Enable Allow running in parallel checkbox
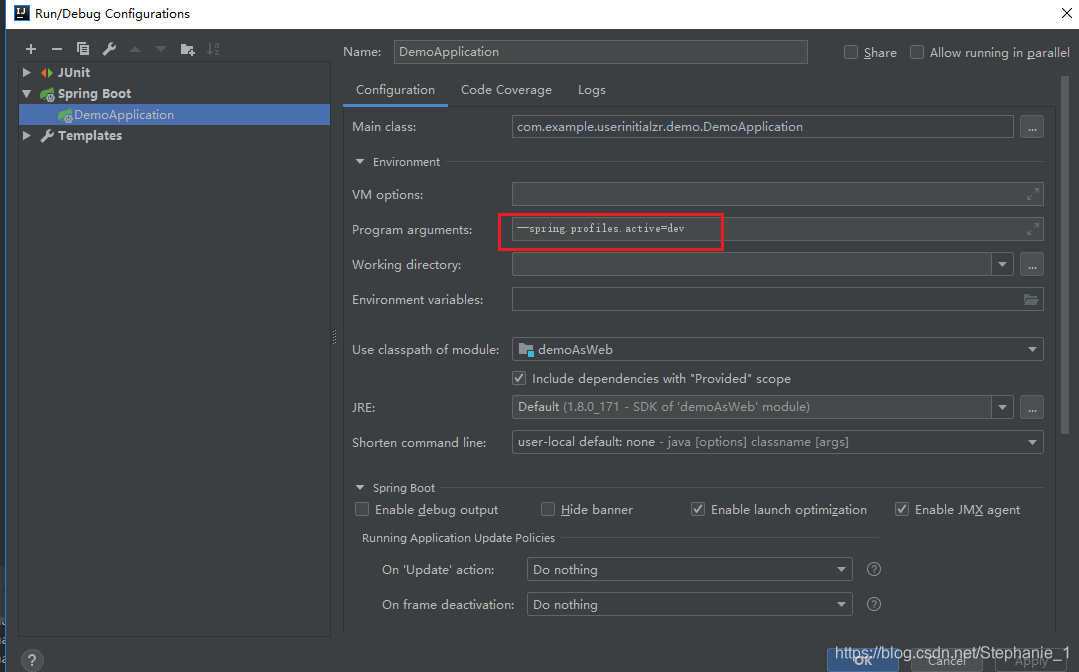This screenshot has width=1079, height=672. [x=917, y=52]
